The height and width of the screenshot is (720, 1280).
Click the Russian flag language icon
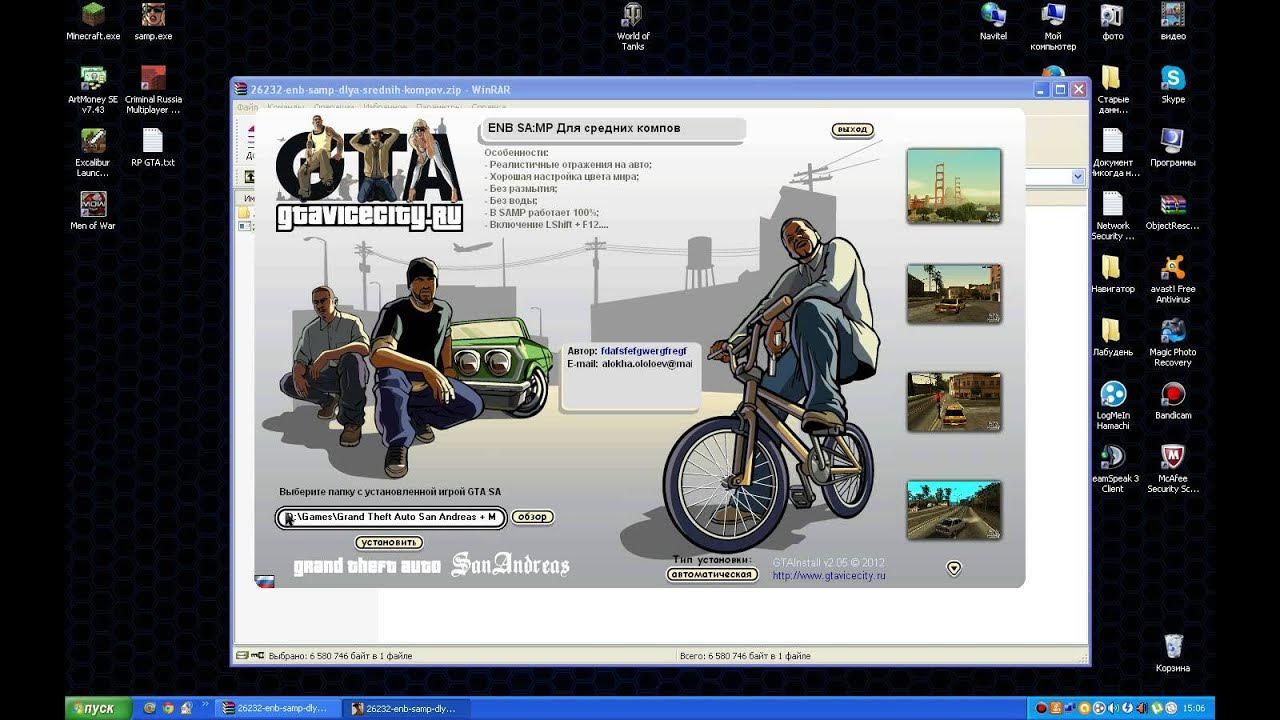click(265, 581)
